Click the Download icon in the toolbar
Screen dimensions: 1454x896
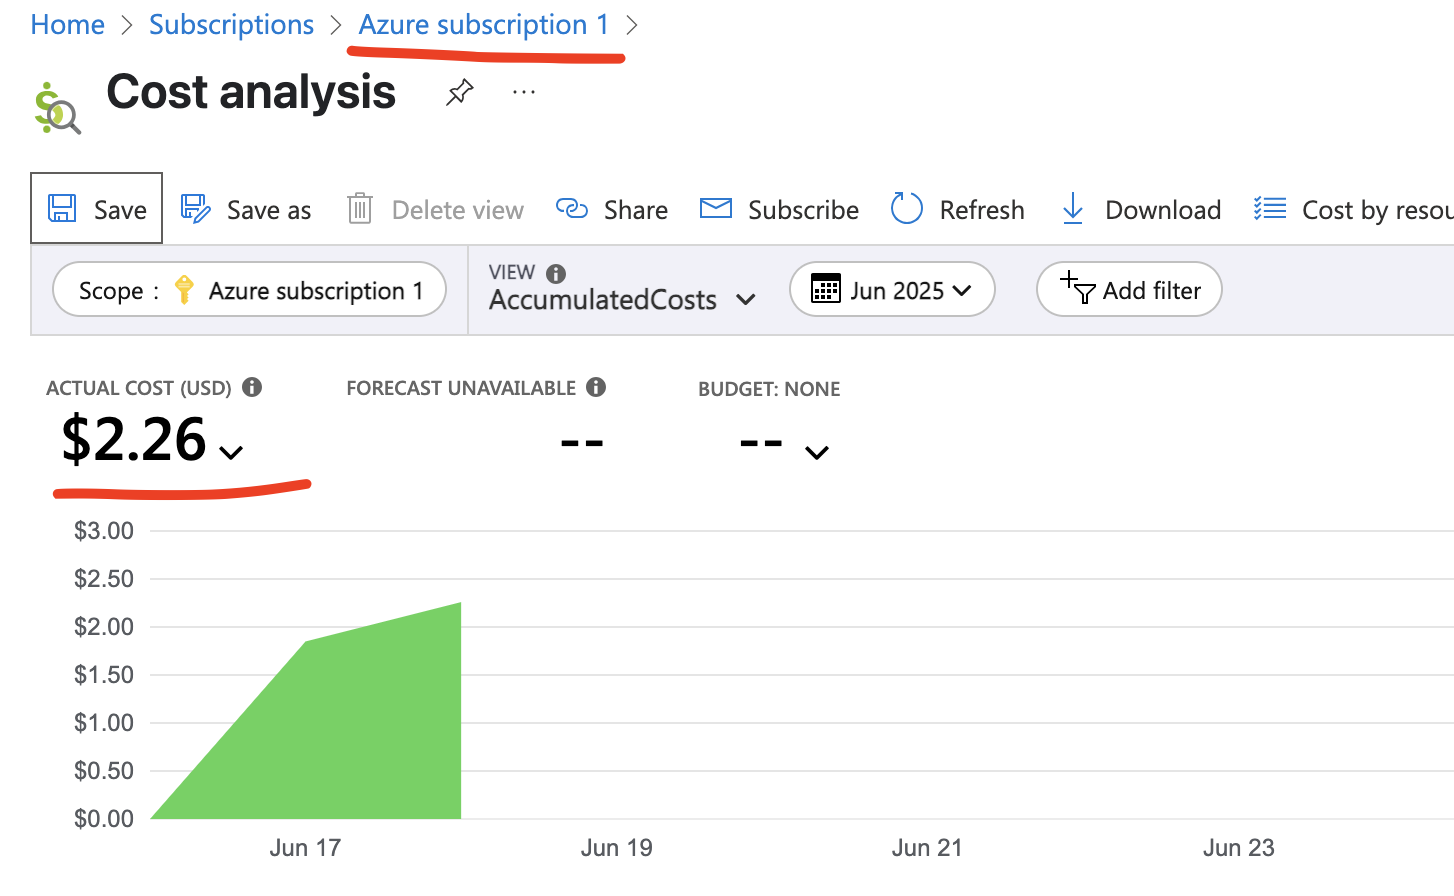click(x=1073, y=208)
